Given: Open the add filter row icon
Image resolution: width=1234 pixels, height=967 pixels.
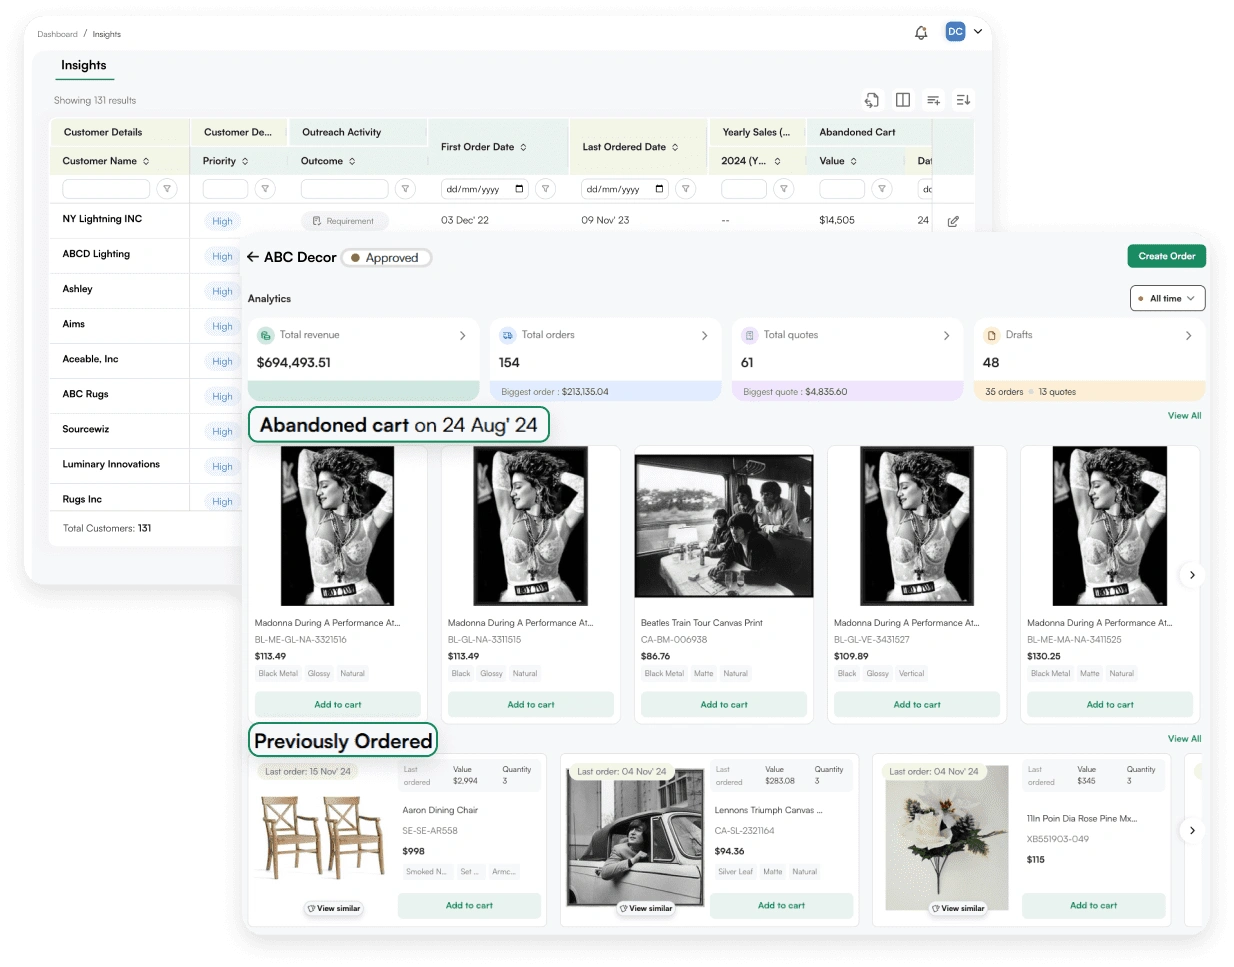Looking at the screenshot, I should click(933, 100).
